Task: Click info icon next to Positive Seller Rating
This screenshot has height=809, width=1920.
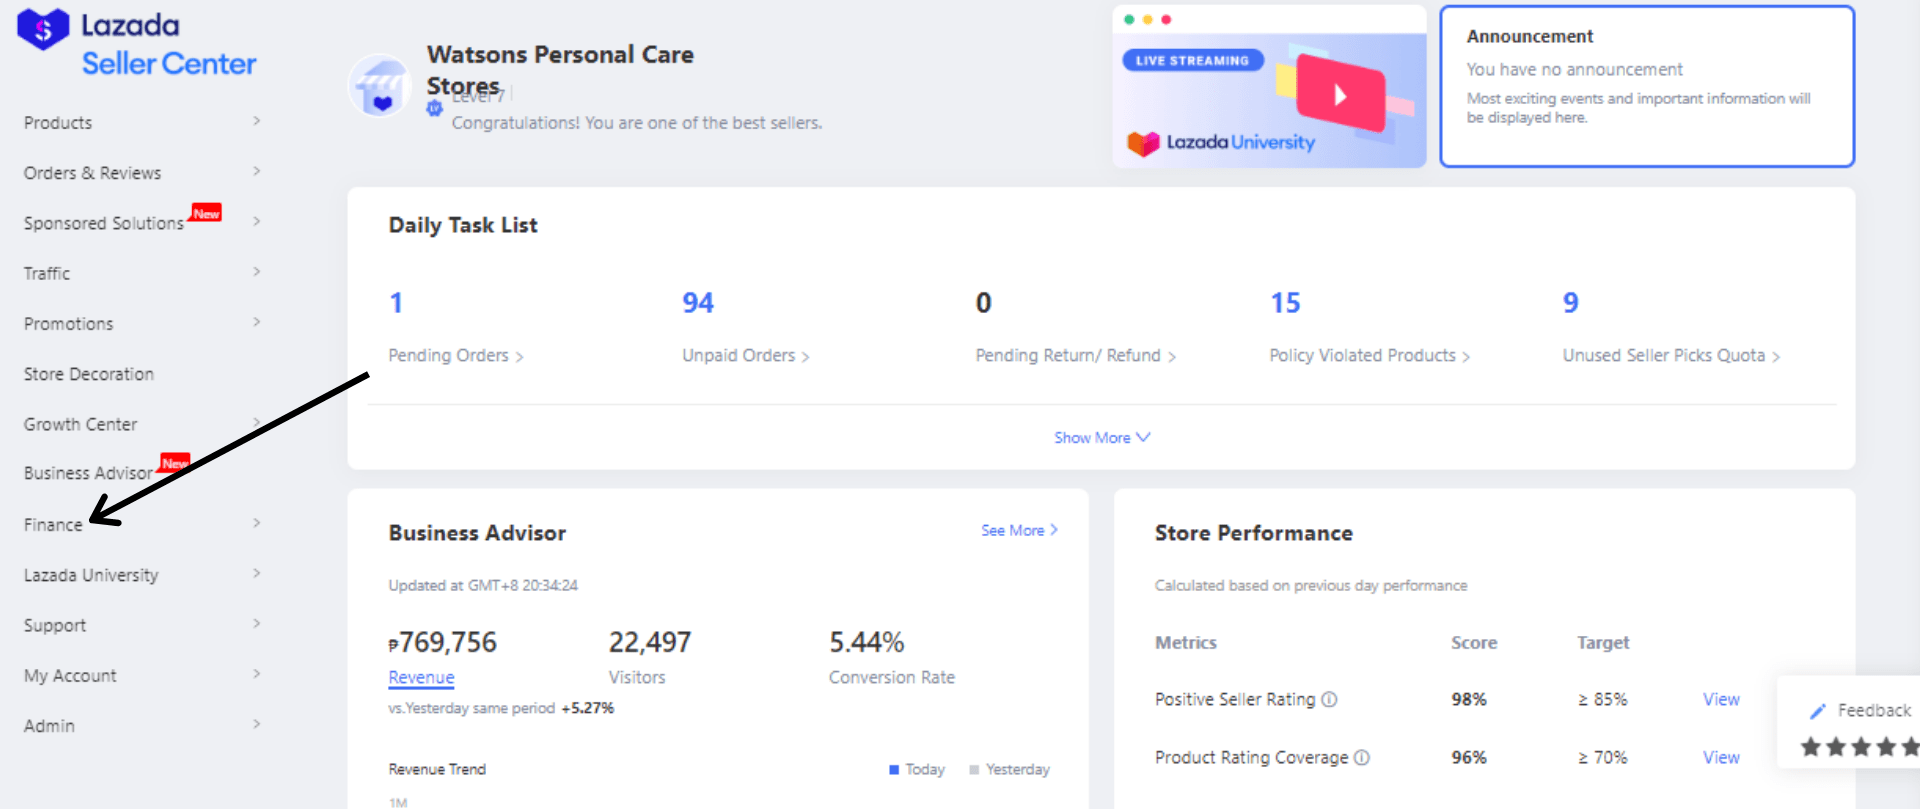Action: click(1329, 700)
